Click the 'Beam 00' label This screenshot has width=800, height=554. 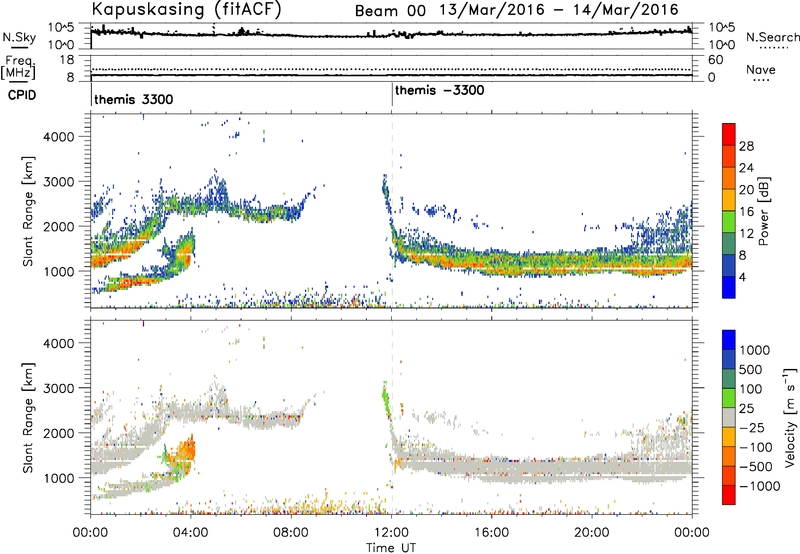point(390,11)
